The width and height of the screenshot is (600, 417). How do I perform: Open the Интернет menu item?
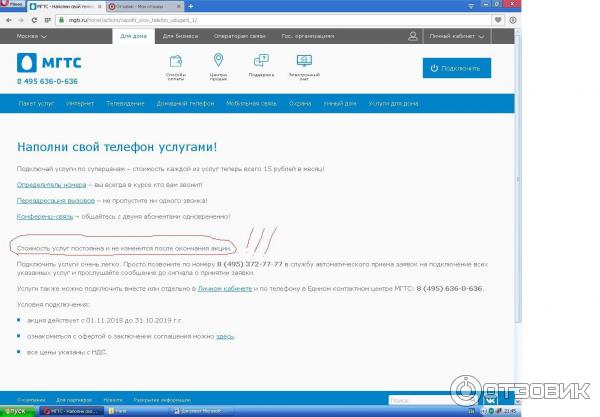pyautogui.click(x=80, y=103)
